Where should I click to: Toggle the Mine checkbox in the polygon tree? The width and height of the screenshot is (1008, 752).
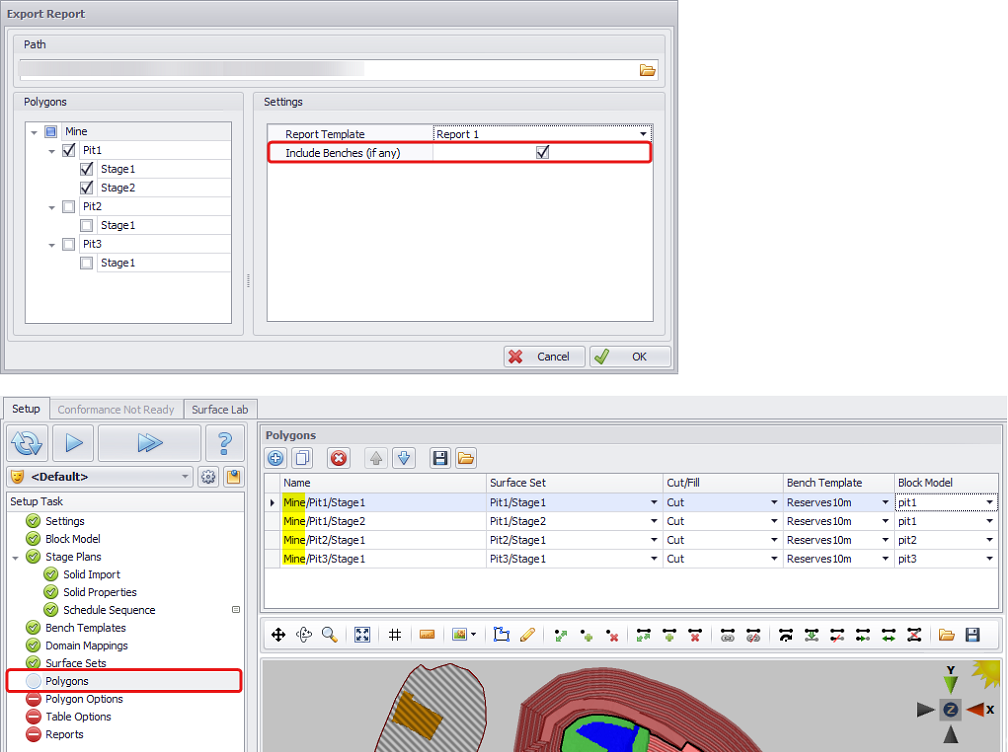51,132
